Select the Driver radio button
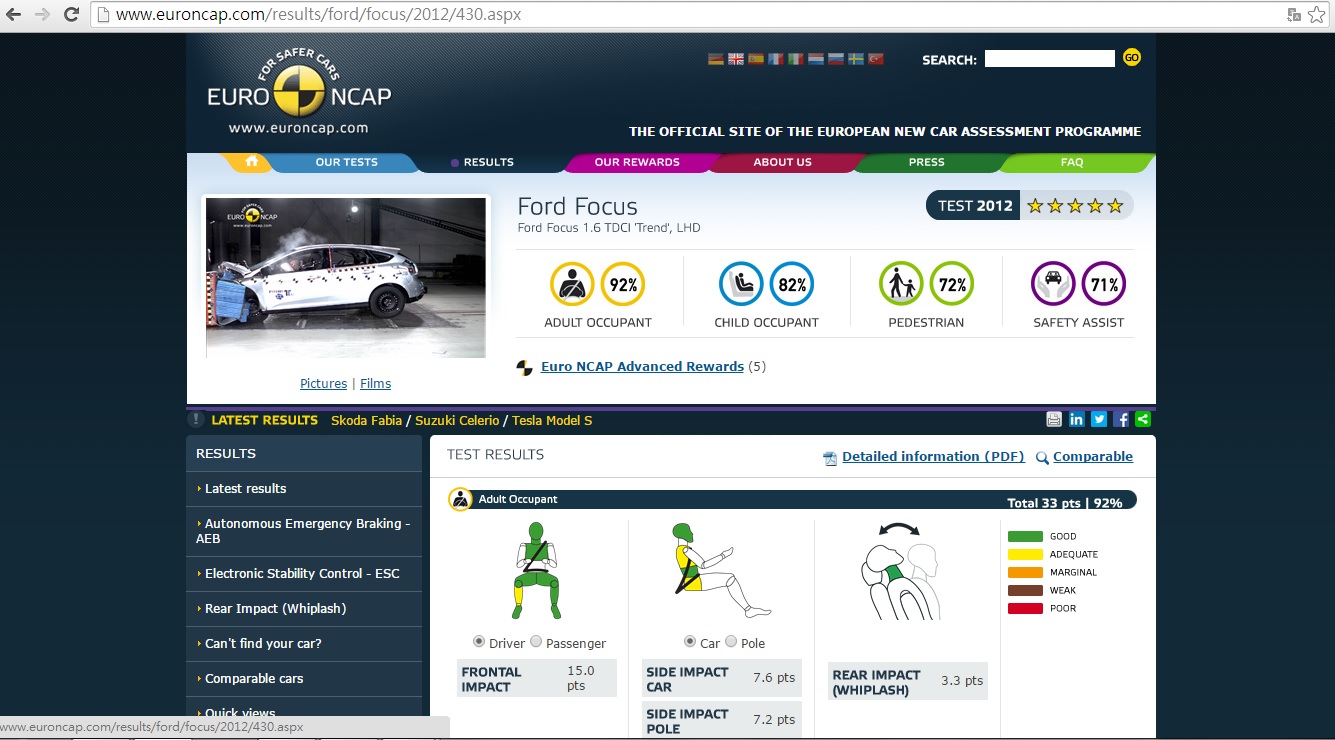Viewport: 1335px width, 740px height. coord(479,642)
